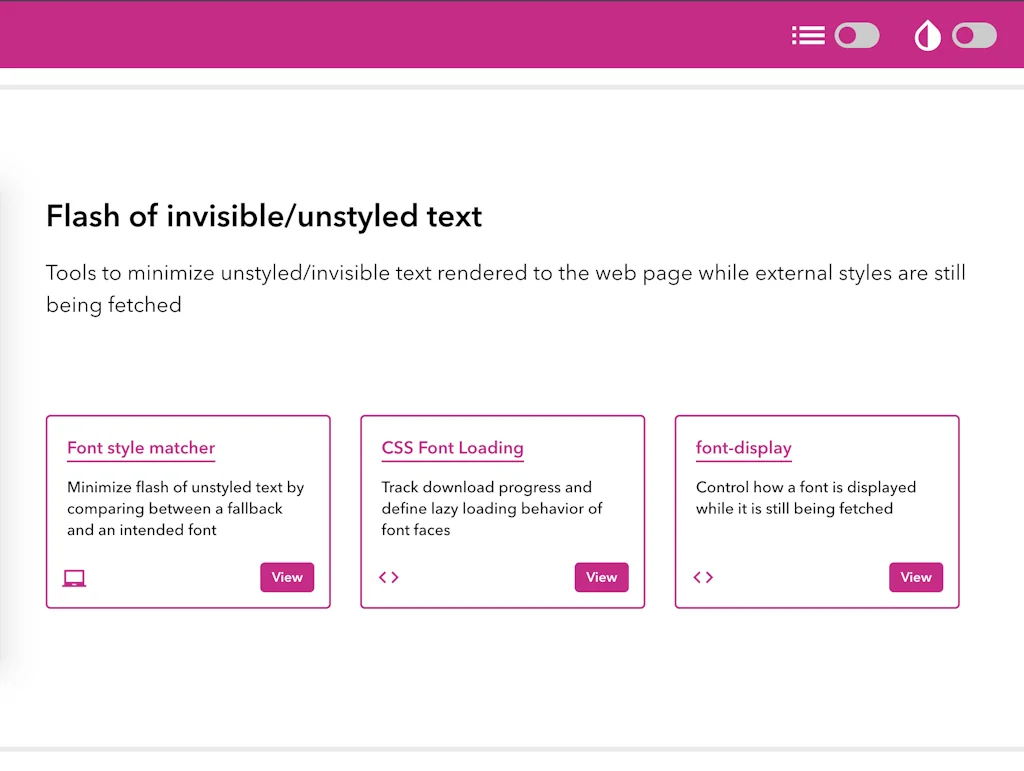1024x771 pixels.
Task: Open the font-display link
Action: click(744, 448)
